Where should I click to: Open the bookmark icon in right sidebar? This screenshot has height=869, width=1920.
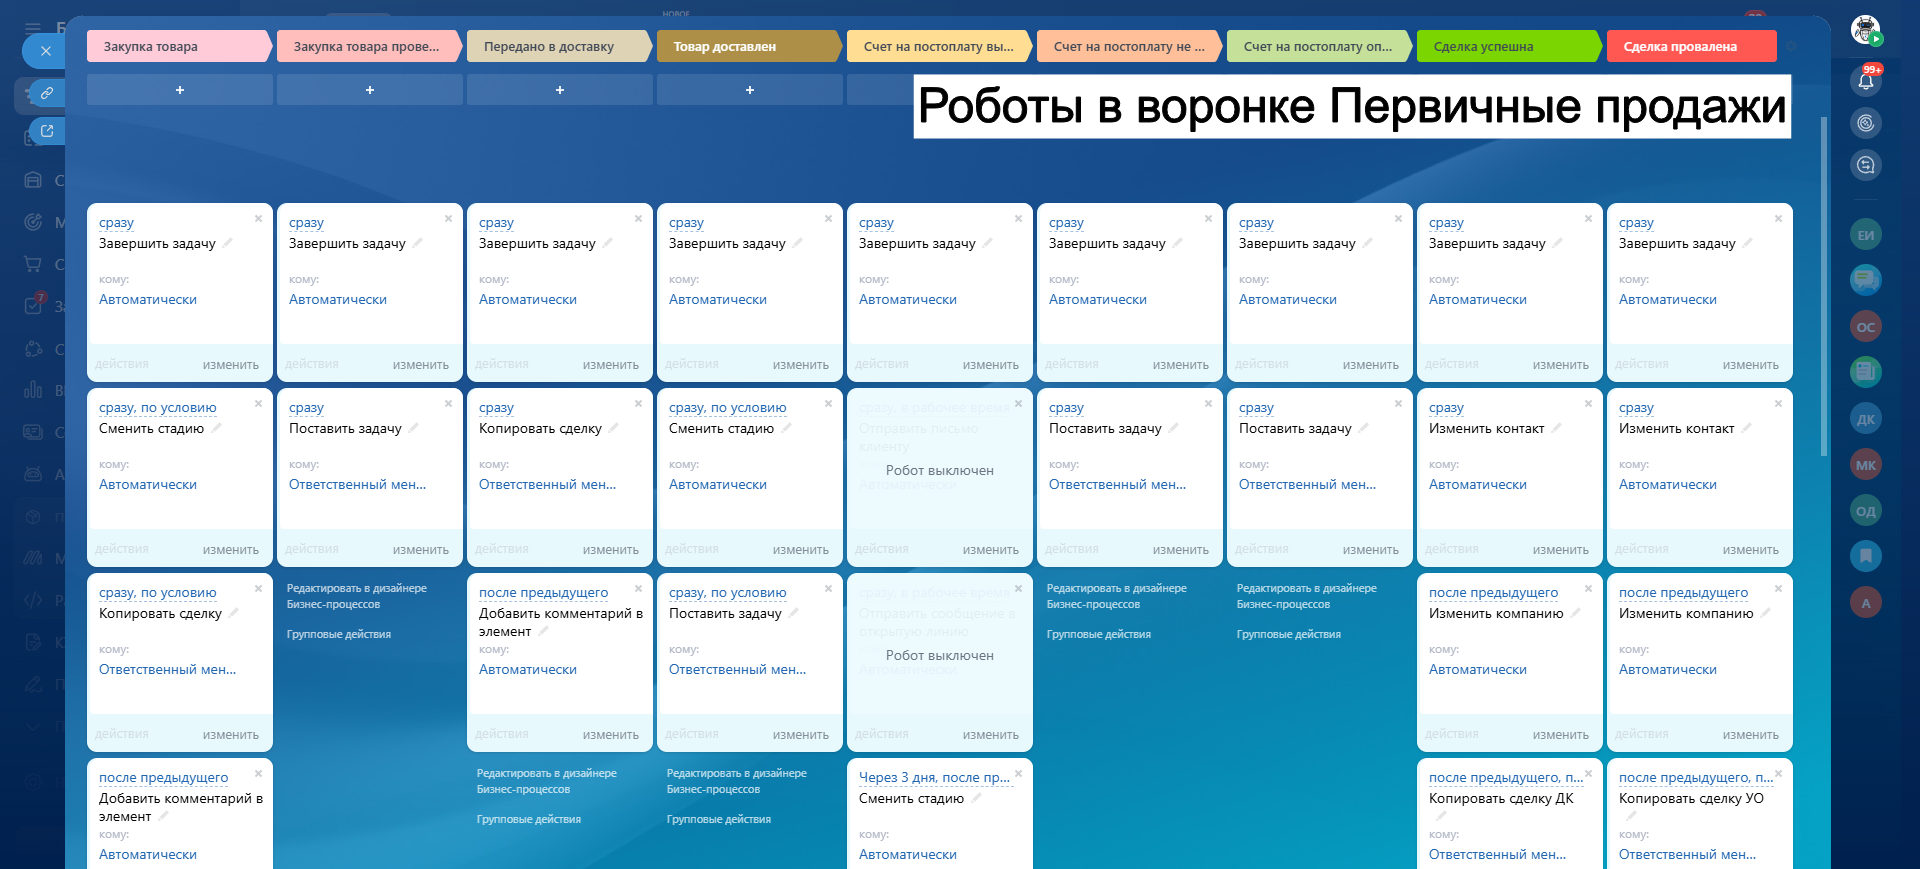tap(1866, 555)
